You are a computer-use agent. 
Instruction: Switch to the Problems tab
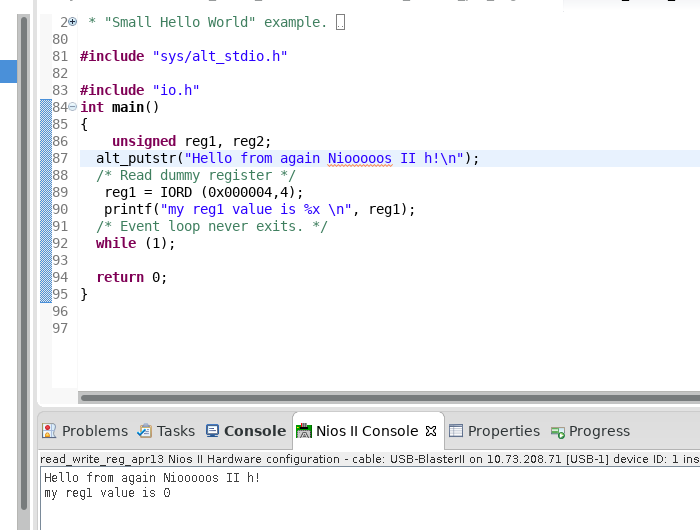pyautogui.click(x=94, y=431)
